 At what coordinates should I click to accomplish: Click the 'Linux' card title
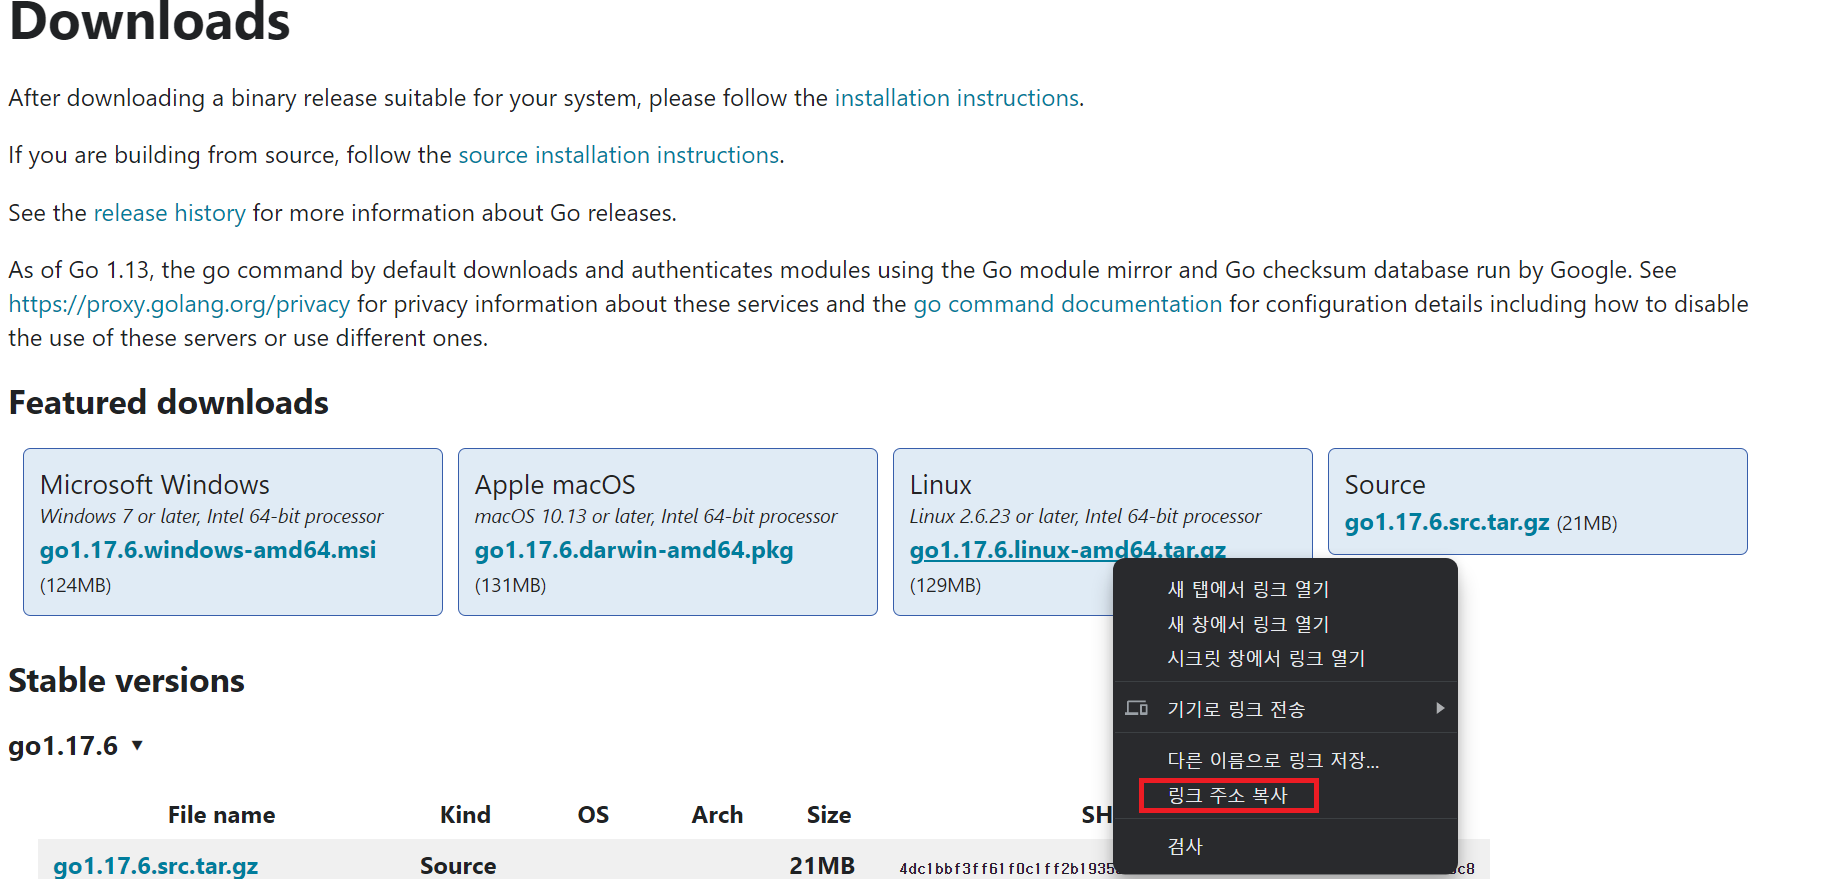click(x=941, y=485)
